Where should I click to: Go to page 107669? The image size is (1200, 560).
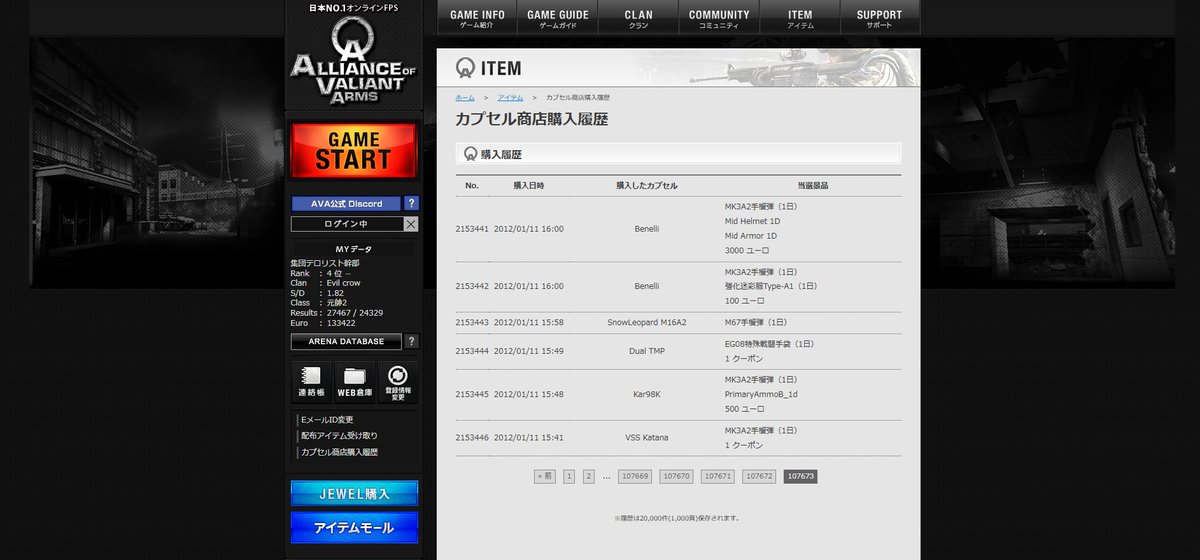(635, 476)
